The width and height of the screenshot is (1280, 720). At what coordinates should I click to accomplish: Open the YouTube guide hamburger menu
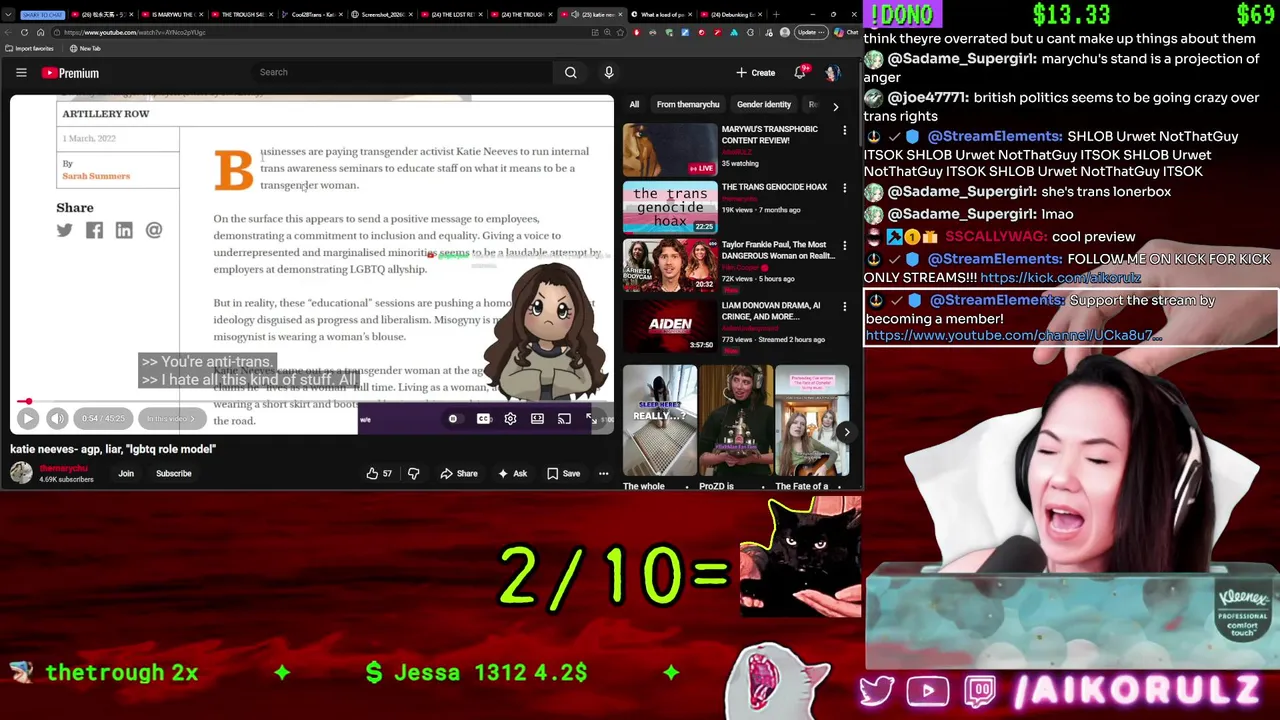pos(21,72)
